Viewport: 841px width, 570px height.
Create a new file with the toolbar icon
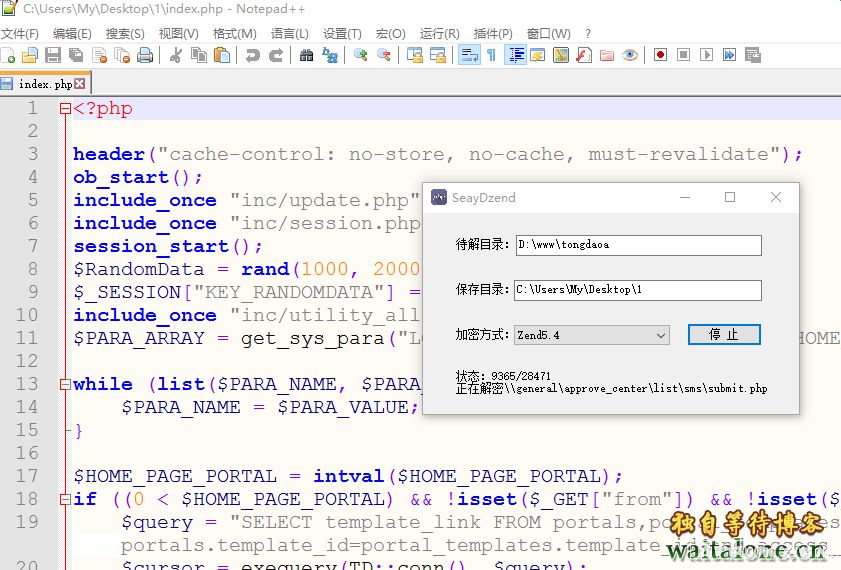8,55
